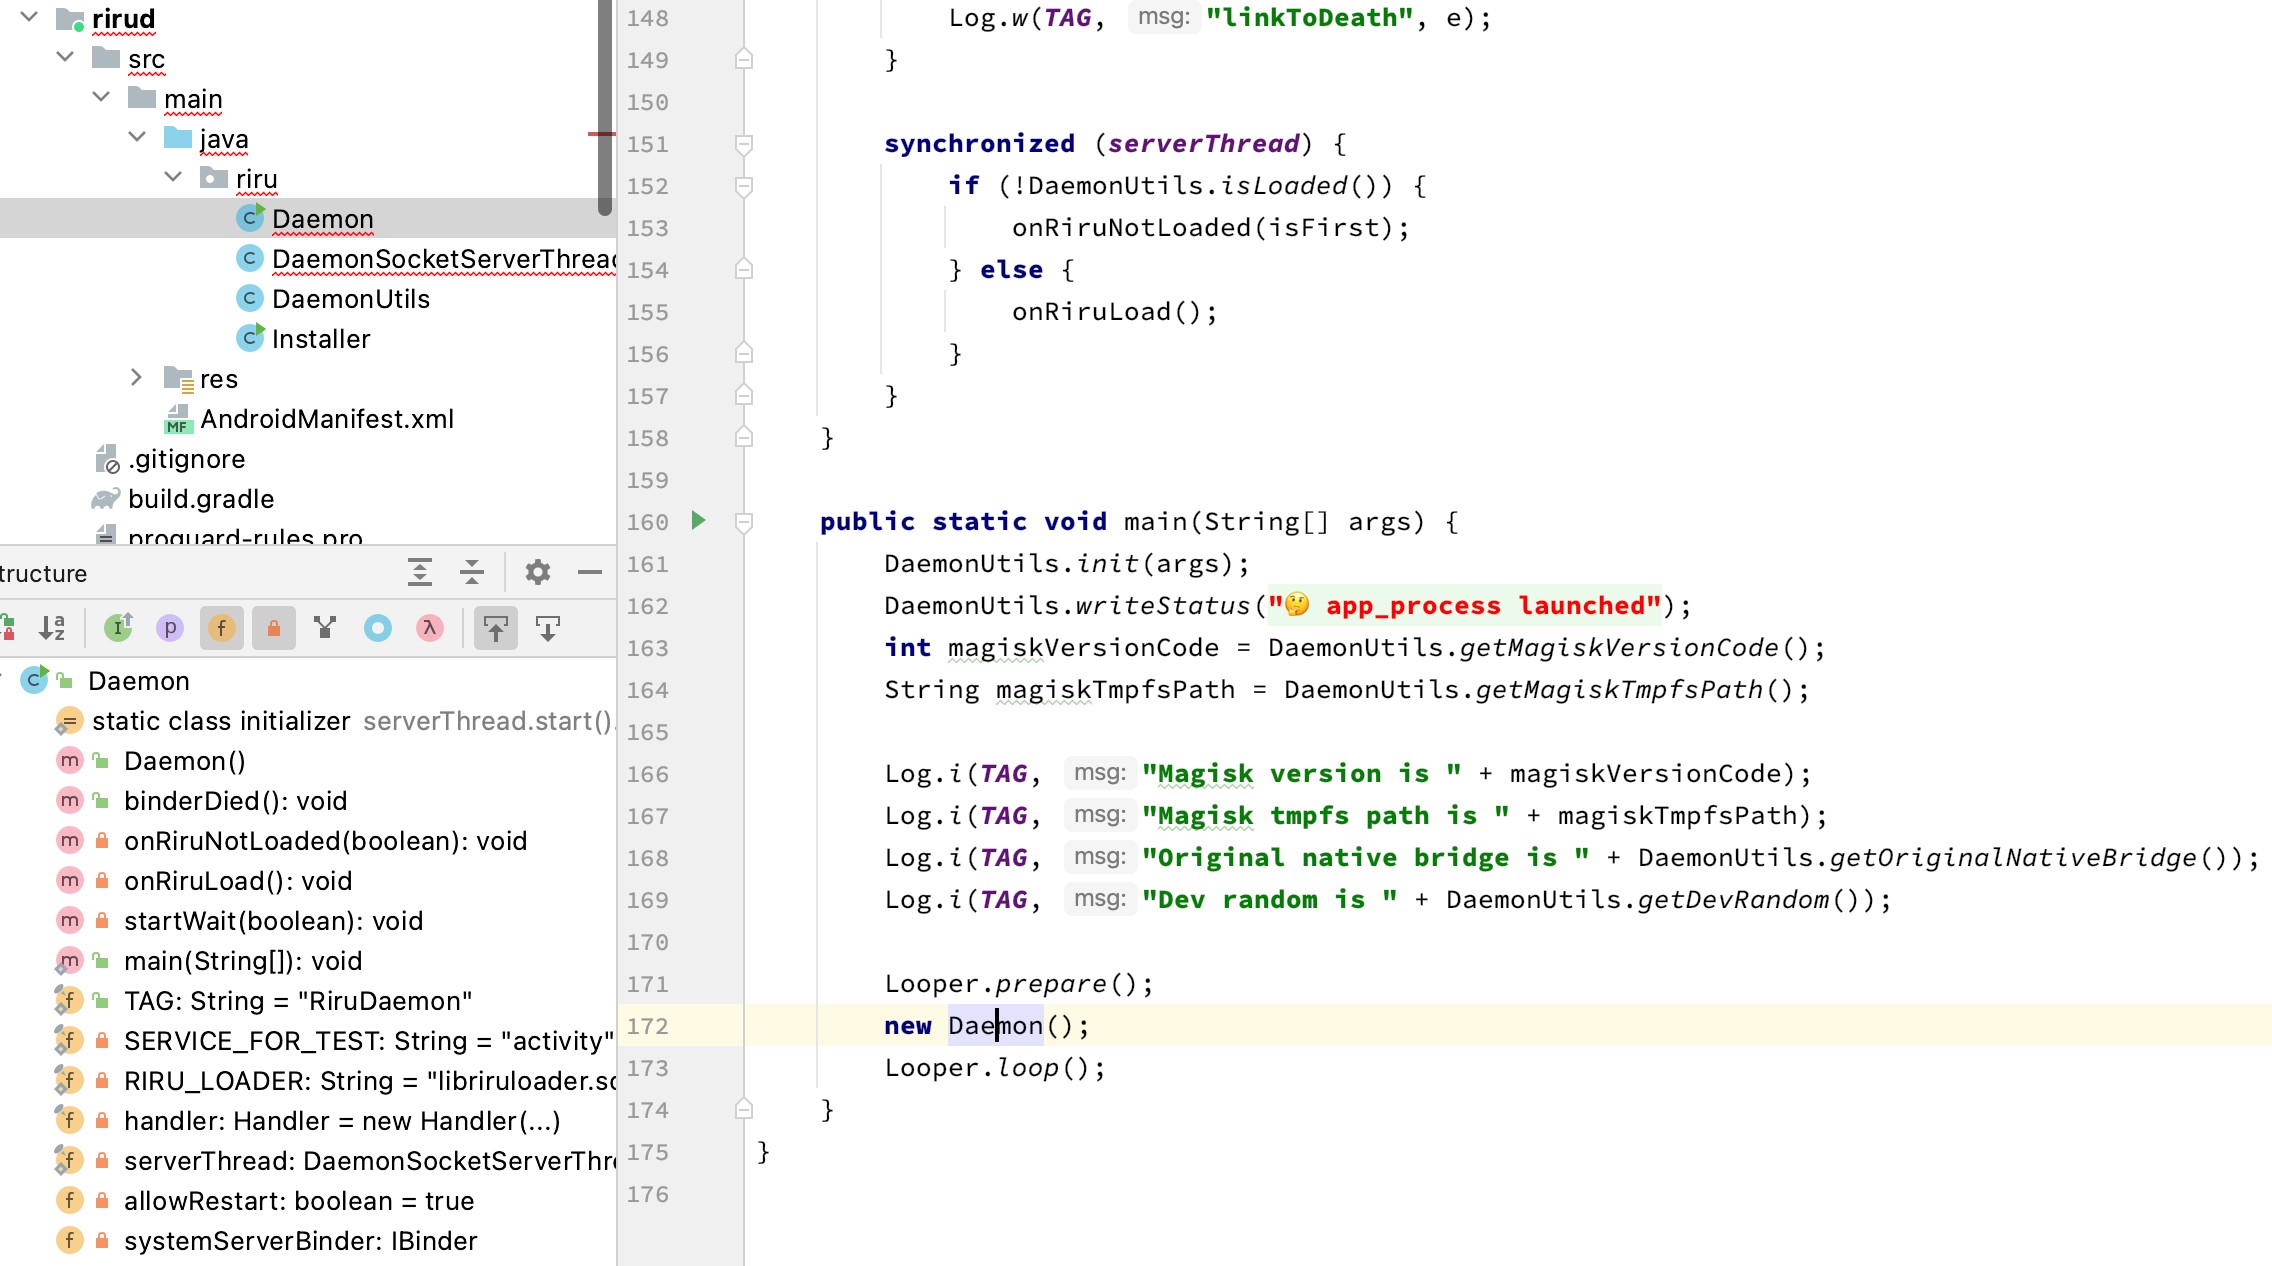Image resolution: width=2272 pixels, height=1266 pixels.
Task: Open AndroidManifest.xml file
Action: tap(326, 419)
